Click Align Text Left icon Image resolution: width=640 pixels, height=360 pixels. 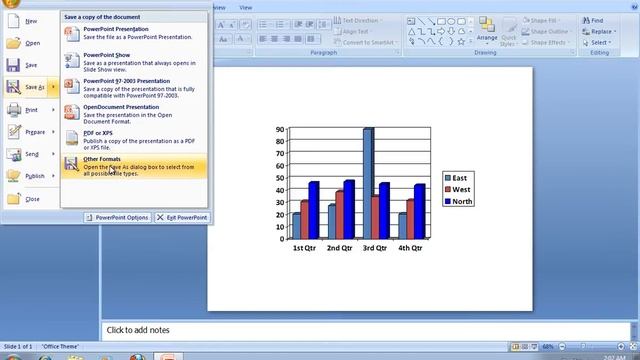click(263, 39)
